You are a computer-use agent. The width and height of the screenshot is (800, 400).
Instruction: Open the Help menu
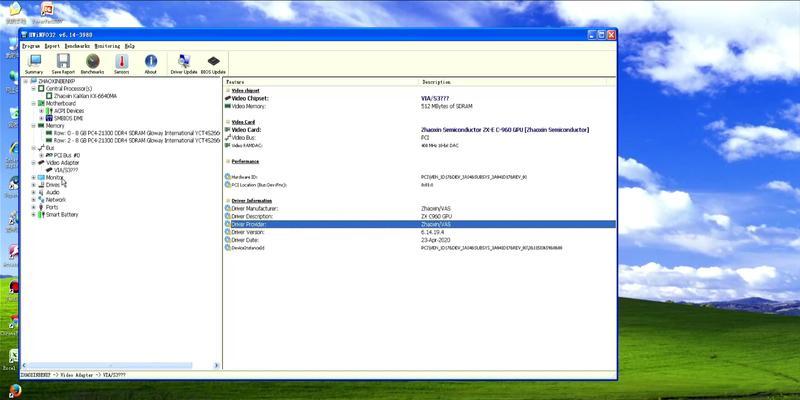tap(130, 46)
